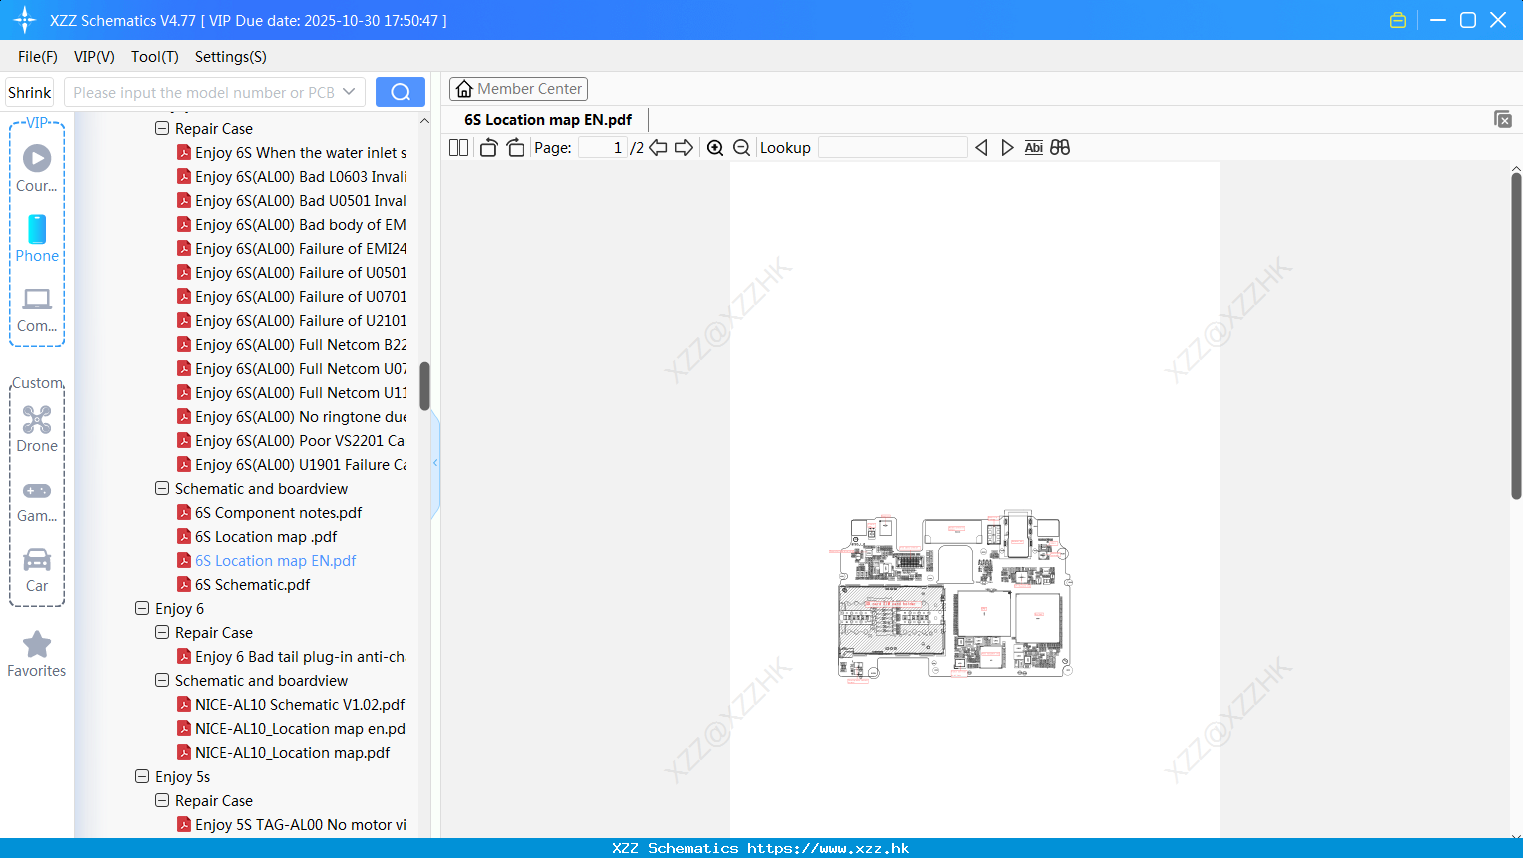Click the board layout in the PDF page
The image size is (1523, 858).
(955, 596)
